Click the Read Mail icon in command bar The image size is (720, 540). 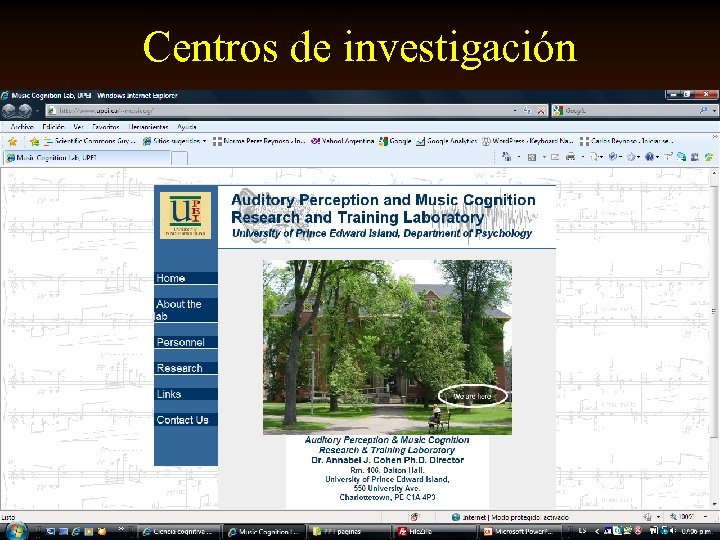(555, 157)
